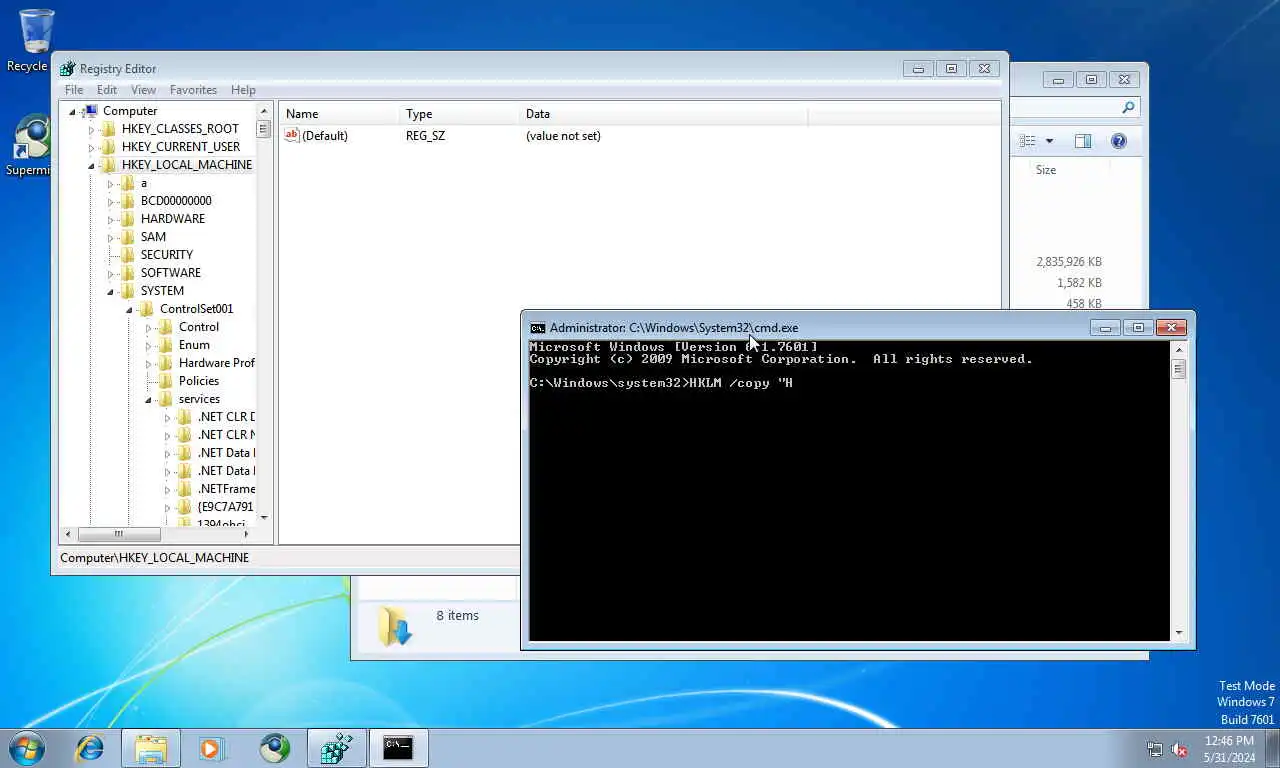Collapse the SYSTEM key
Screen dimensions: 1280x768
click(110, 291)
